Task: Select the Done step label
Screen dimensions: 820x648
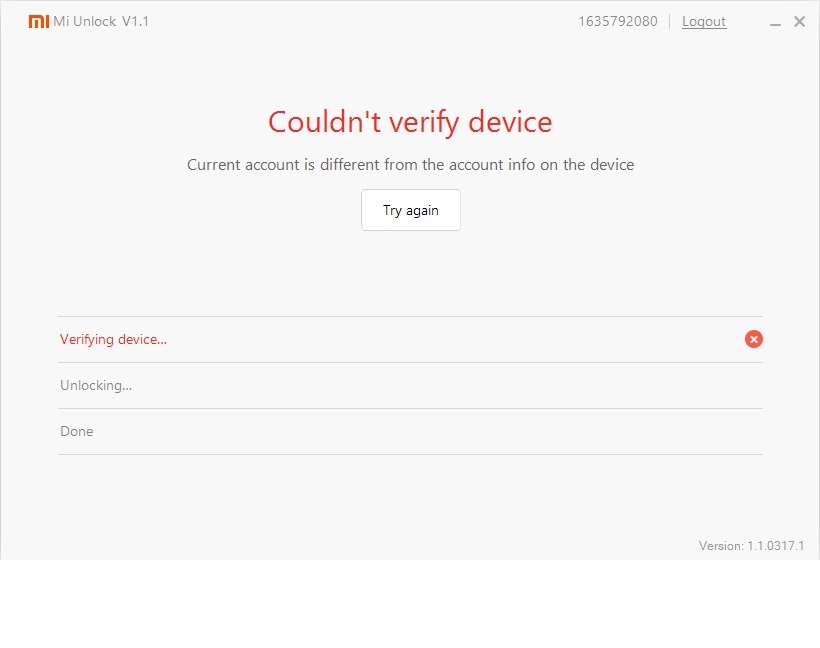Action: [77, 431]
